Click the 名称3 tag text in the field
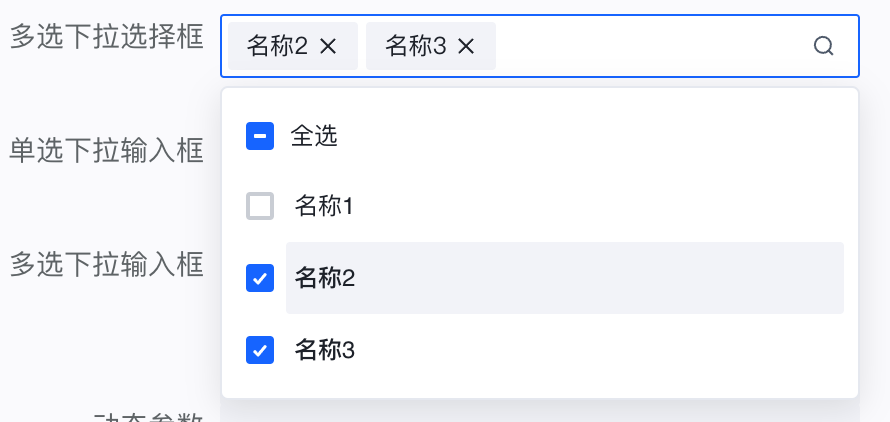This screenshot has height=422, width=890. coord(415,46)
